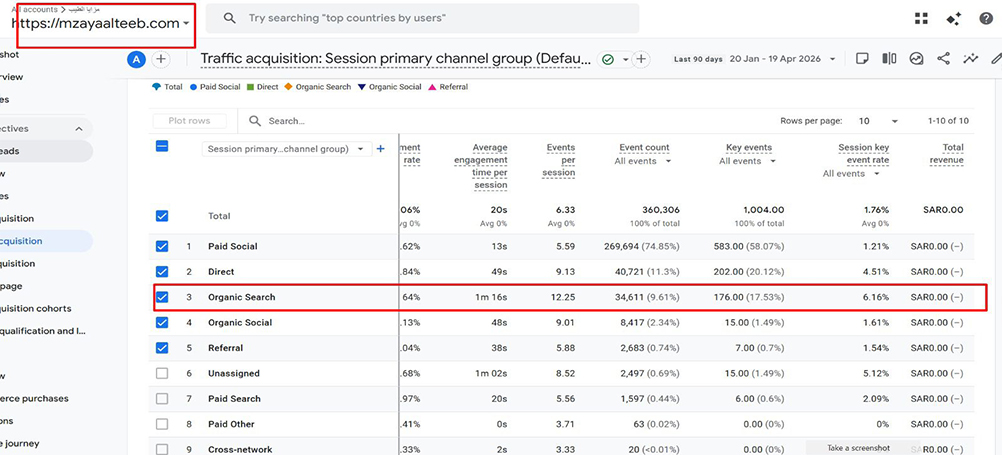Viewport: 1002px width, 455px height.
Task: Open the compare columns icon
Action: (889, 59)
